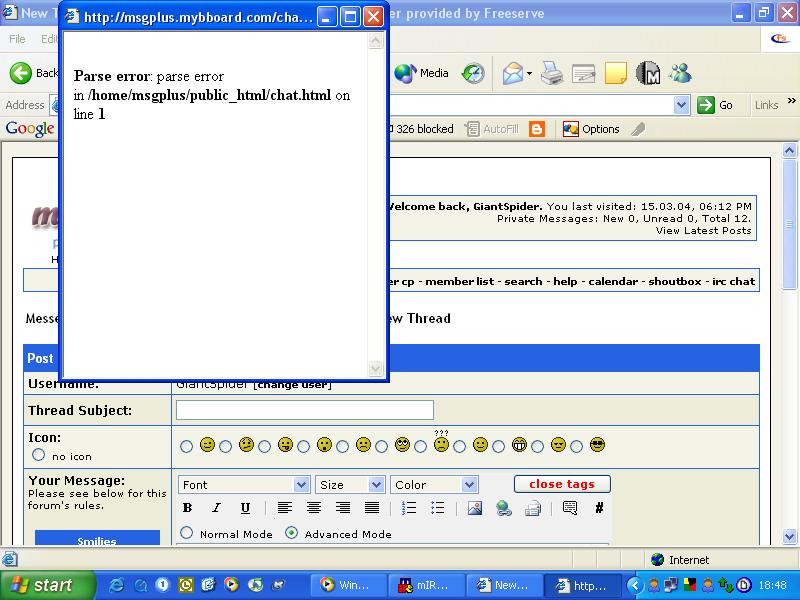Click the Bold formatting icon
Viewport: 800px width, 600px height.
pyautogui.click(x=187, y=508)
